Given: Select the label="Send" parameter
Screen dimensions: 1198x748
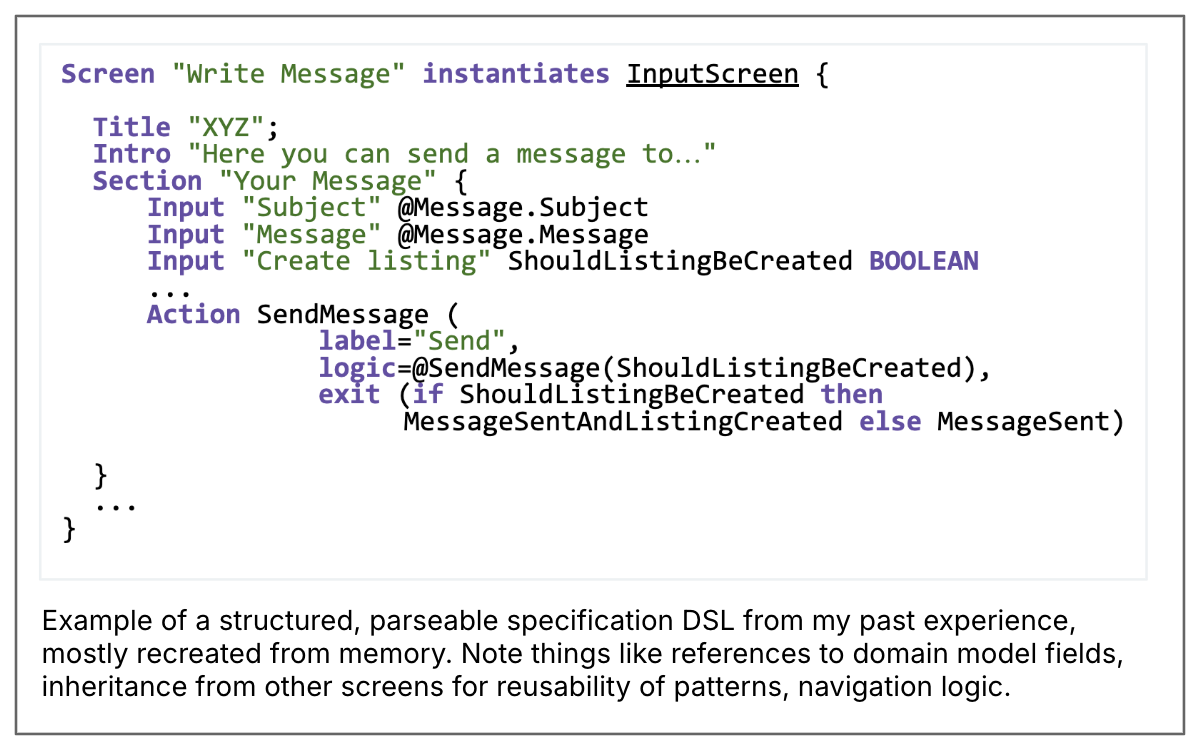Looking at the screenshot, I should (409, 340).
